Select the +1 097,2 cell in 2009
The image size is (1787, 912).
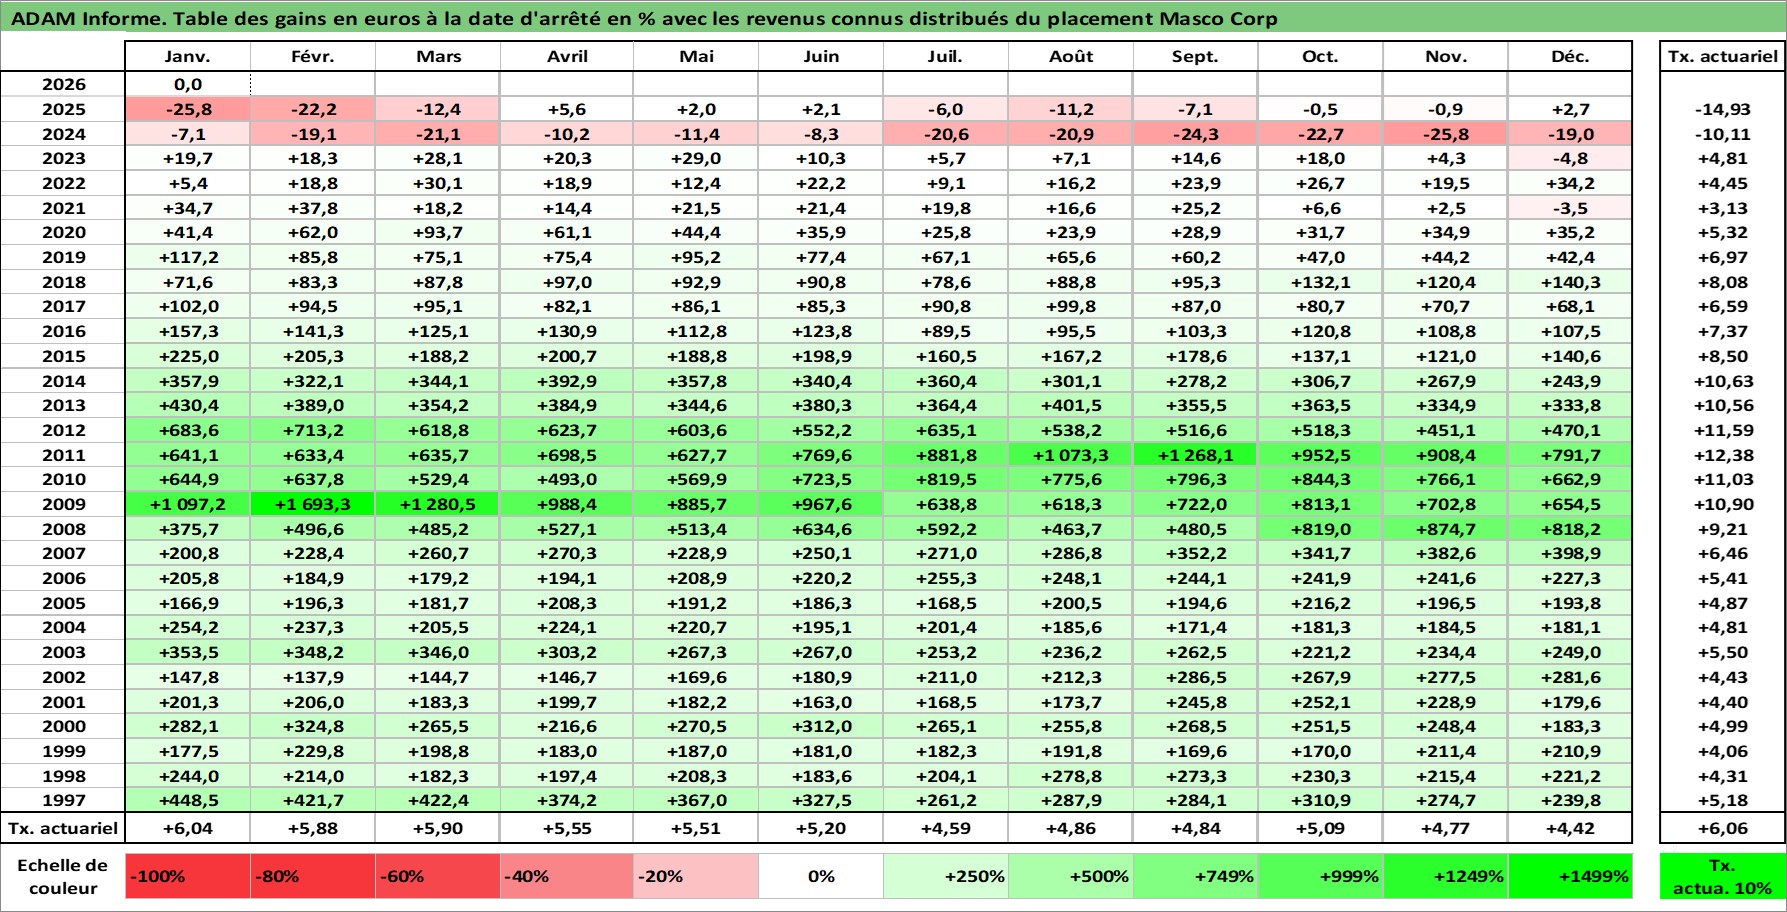(x=188, y=504)
